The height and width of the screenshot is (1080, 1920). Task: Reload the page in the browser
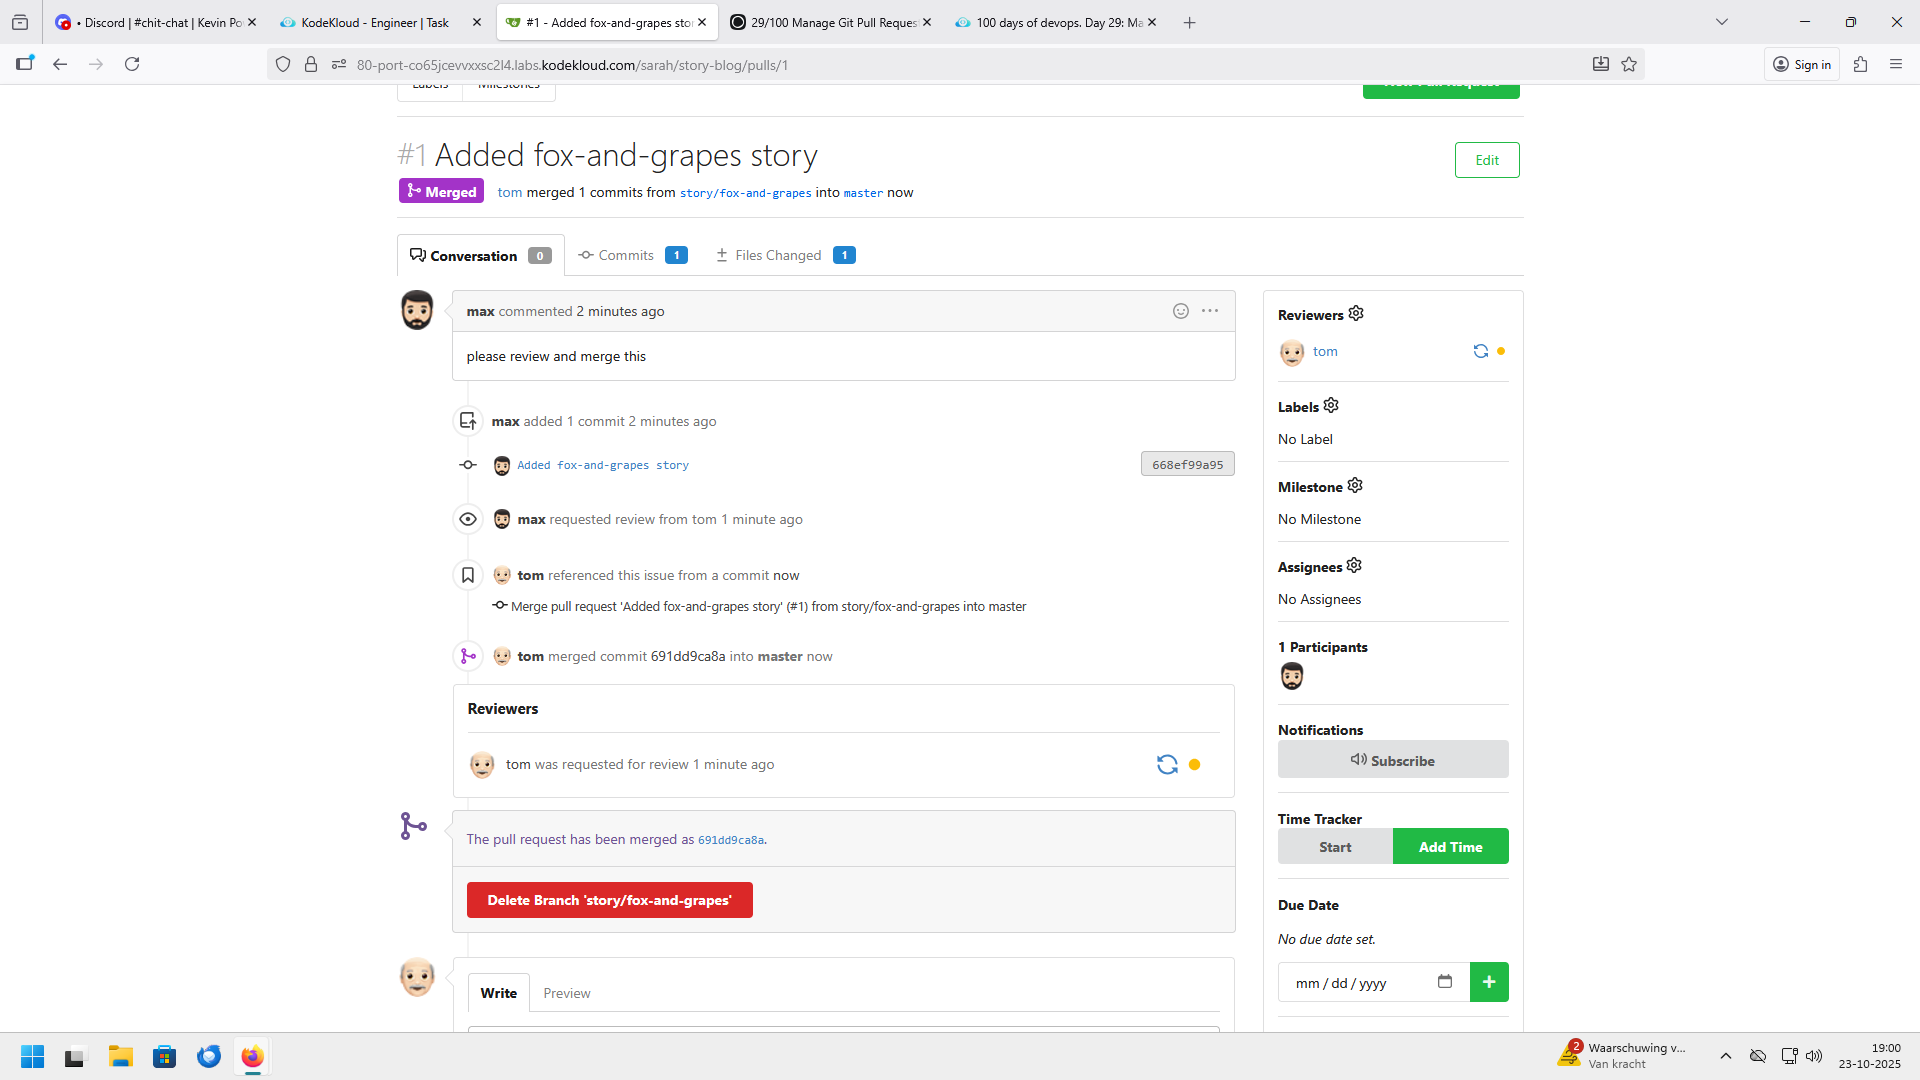(x=132, y=64)
